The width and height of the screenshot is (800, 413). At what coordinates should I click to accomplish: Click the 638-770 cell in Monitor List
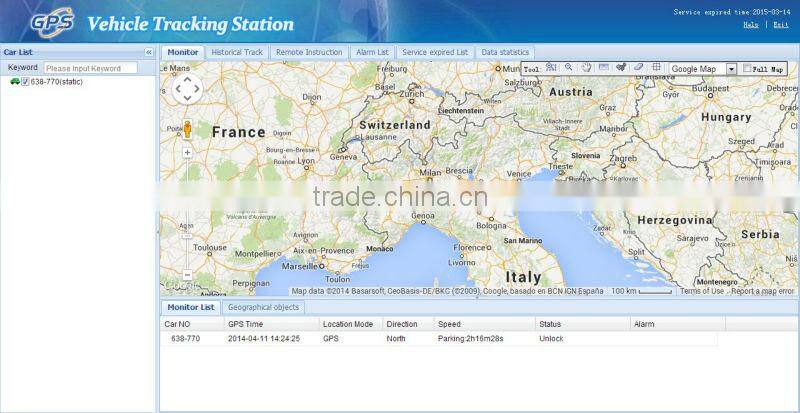pyautogui.click(x=185, y=339)
